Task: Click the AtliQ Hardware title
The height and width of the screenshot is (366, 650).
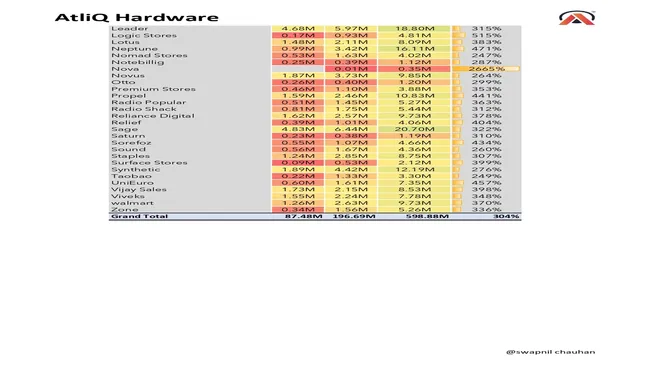Action: [x=137, y=17]
